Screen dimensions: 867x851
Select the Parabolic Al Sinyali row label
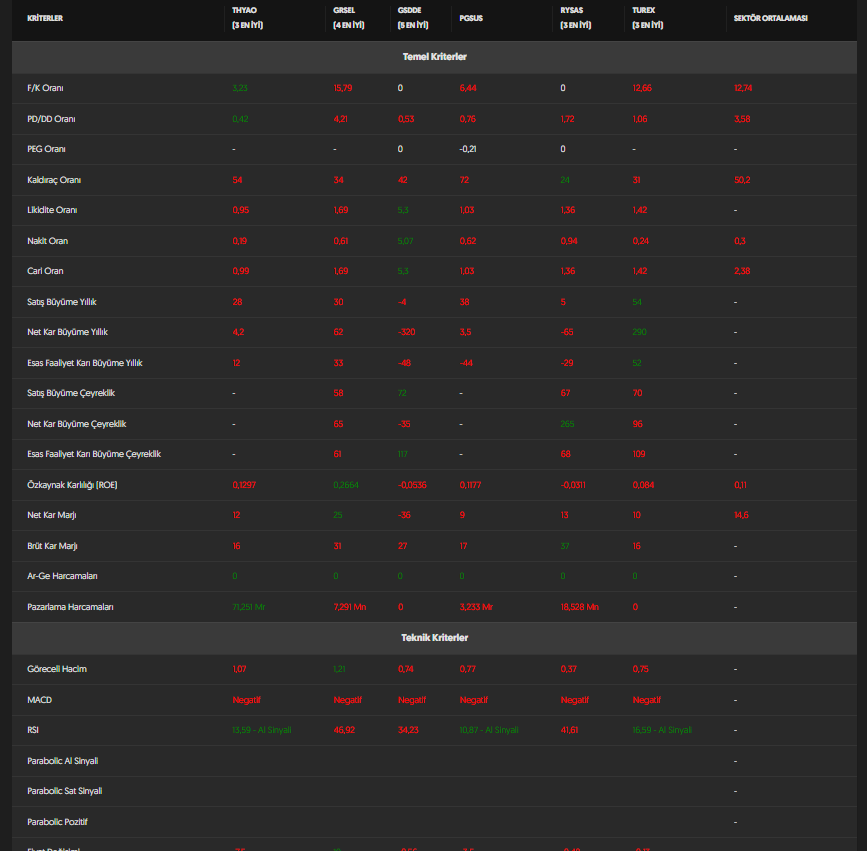(x=62, y=761)
